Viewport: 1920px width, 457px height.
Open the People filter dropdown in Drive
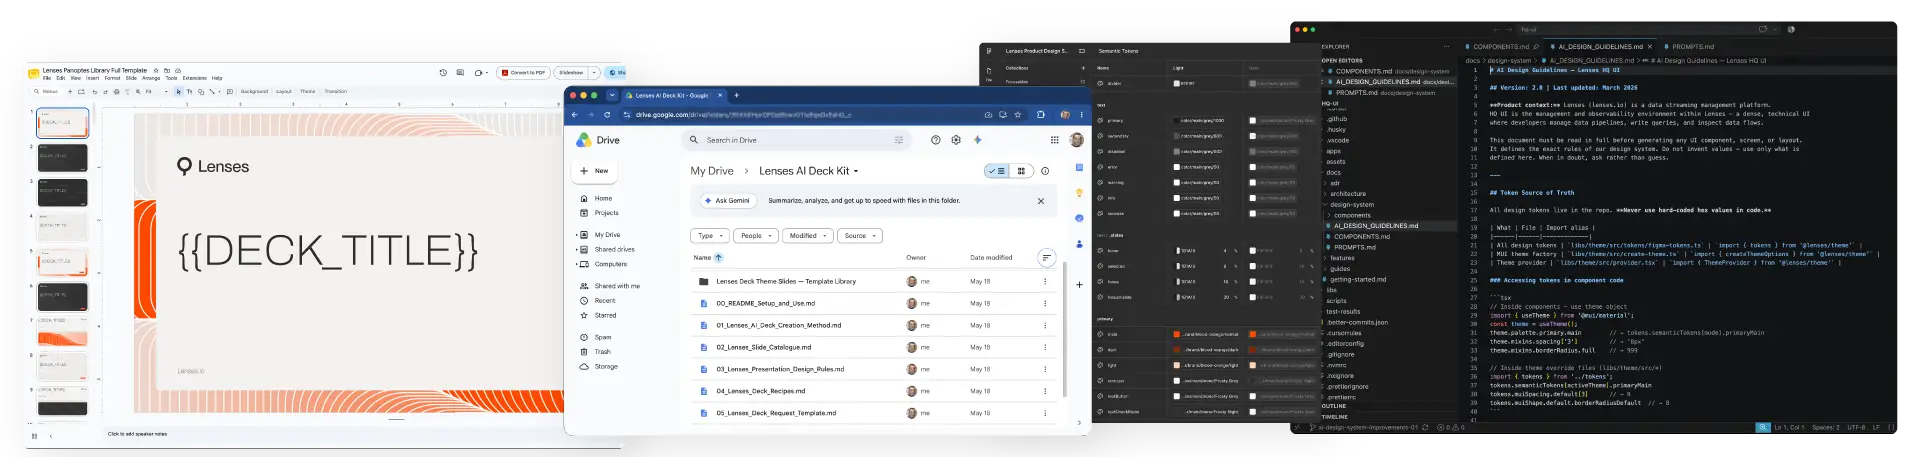[755, 236]
